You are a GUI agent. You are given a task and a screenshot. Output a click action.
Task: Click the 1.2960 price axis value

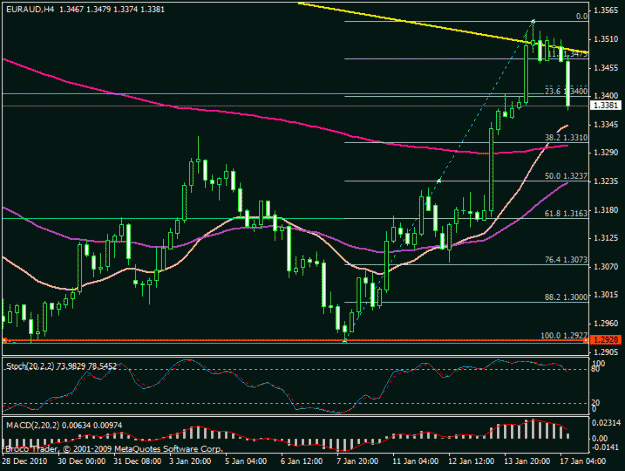tap(606, 323)
